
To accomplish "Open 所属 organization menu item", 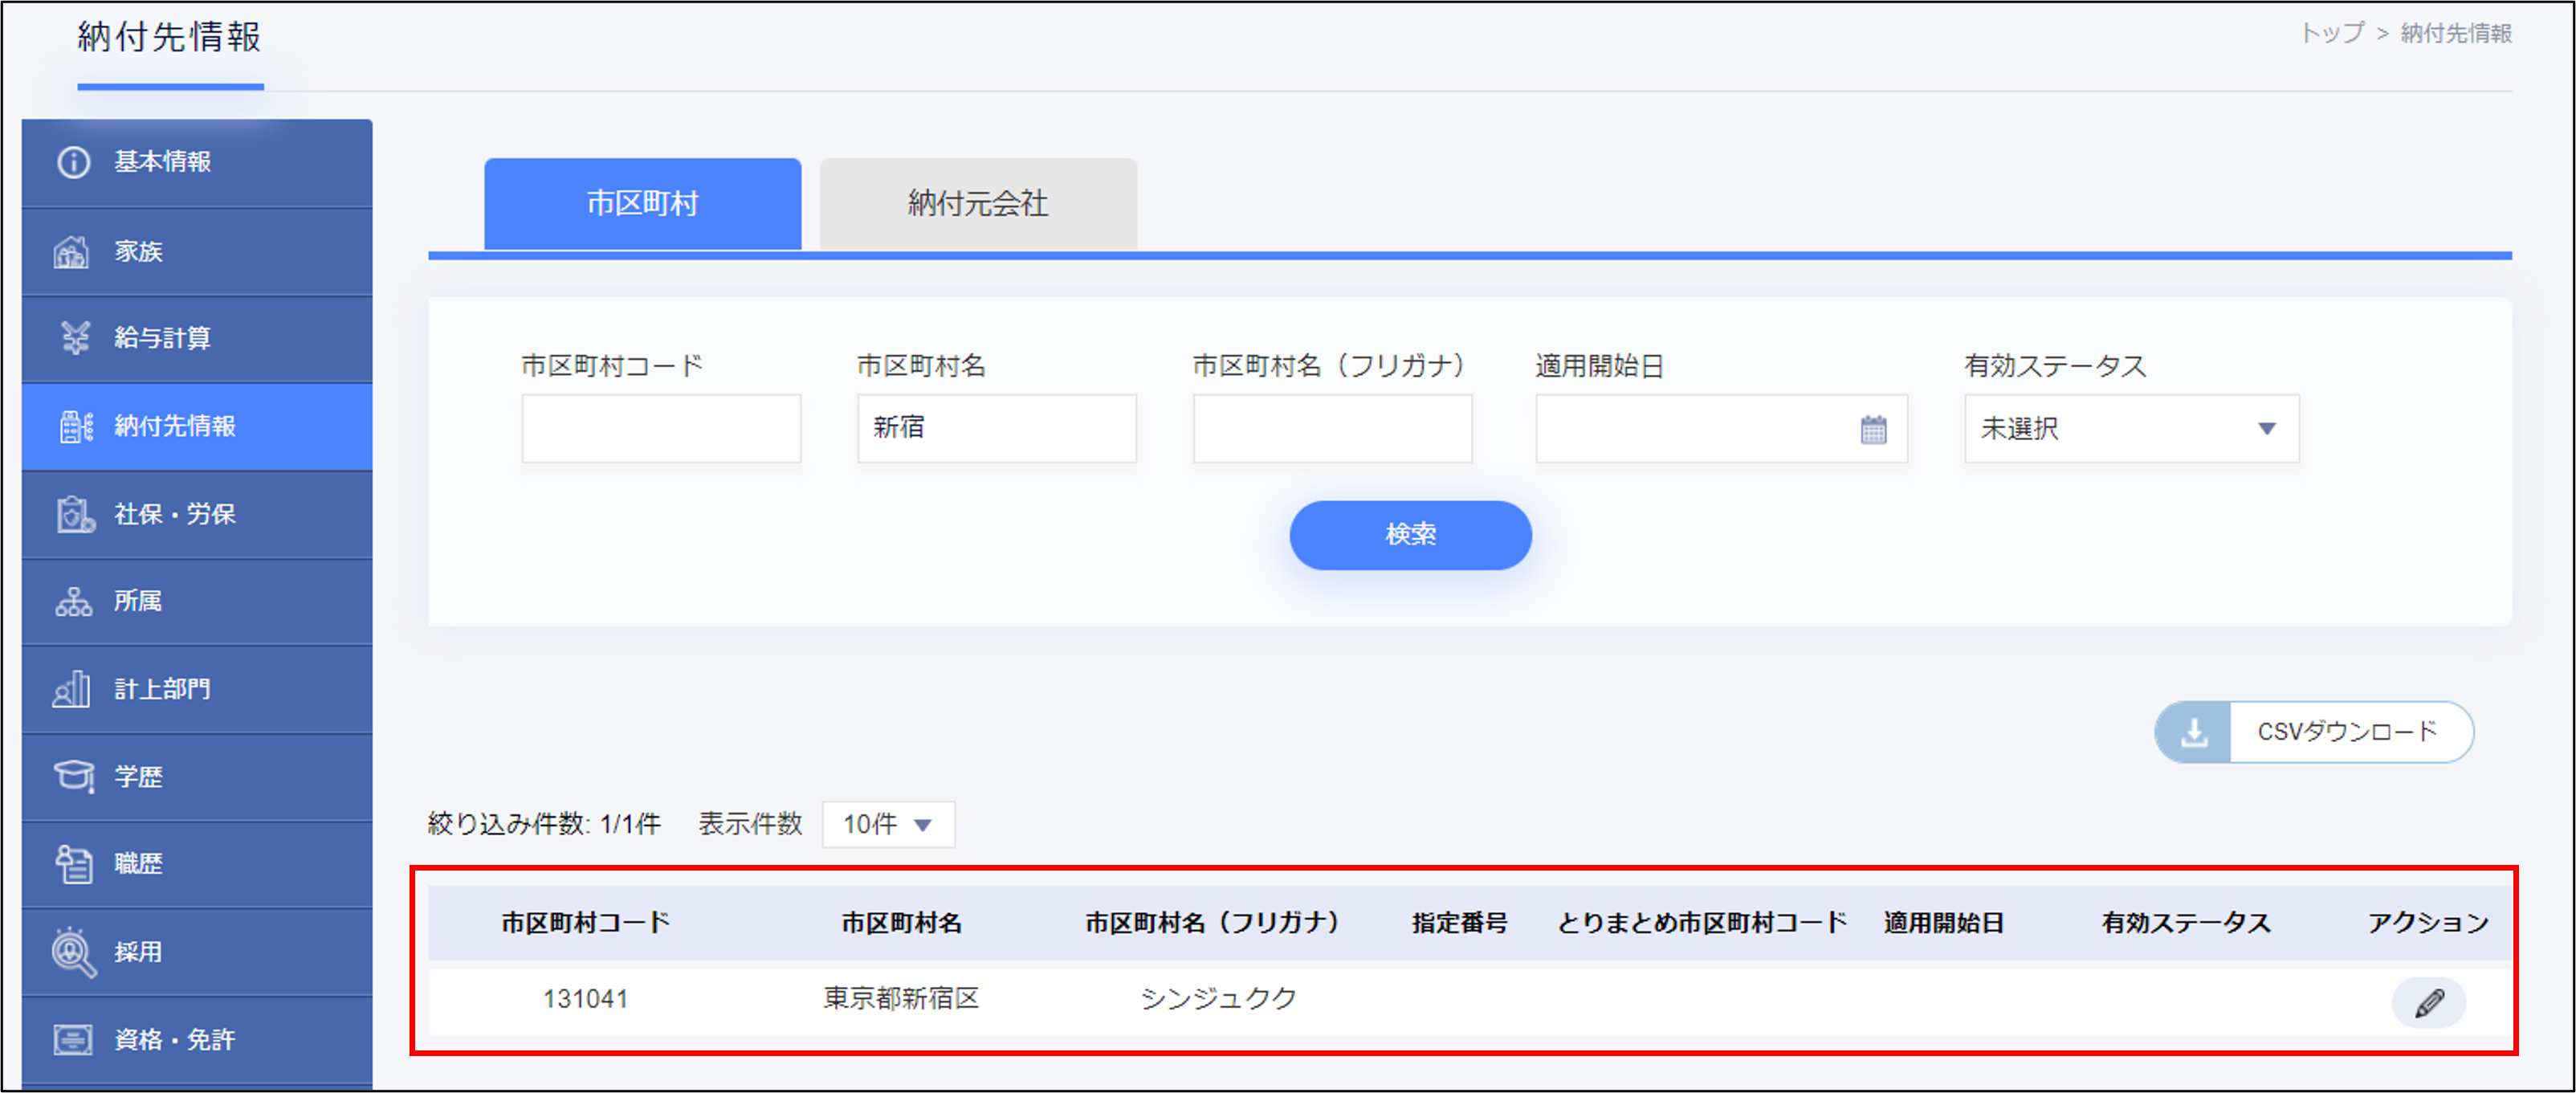I will pos(137,601).
